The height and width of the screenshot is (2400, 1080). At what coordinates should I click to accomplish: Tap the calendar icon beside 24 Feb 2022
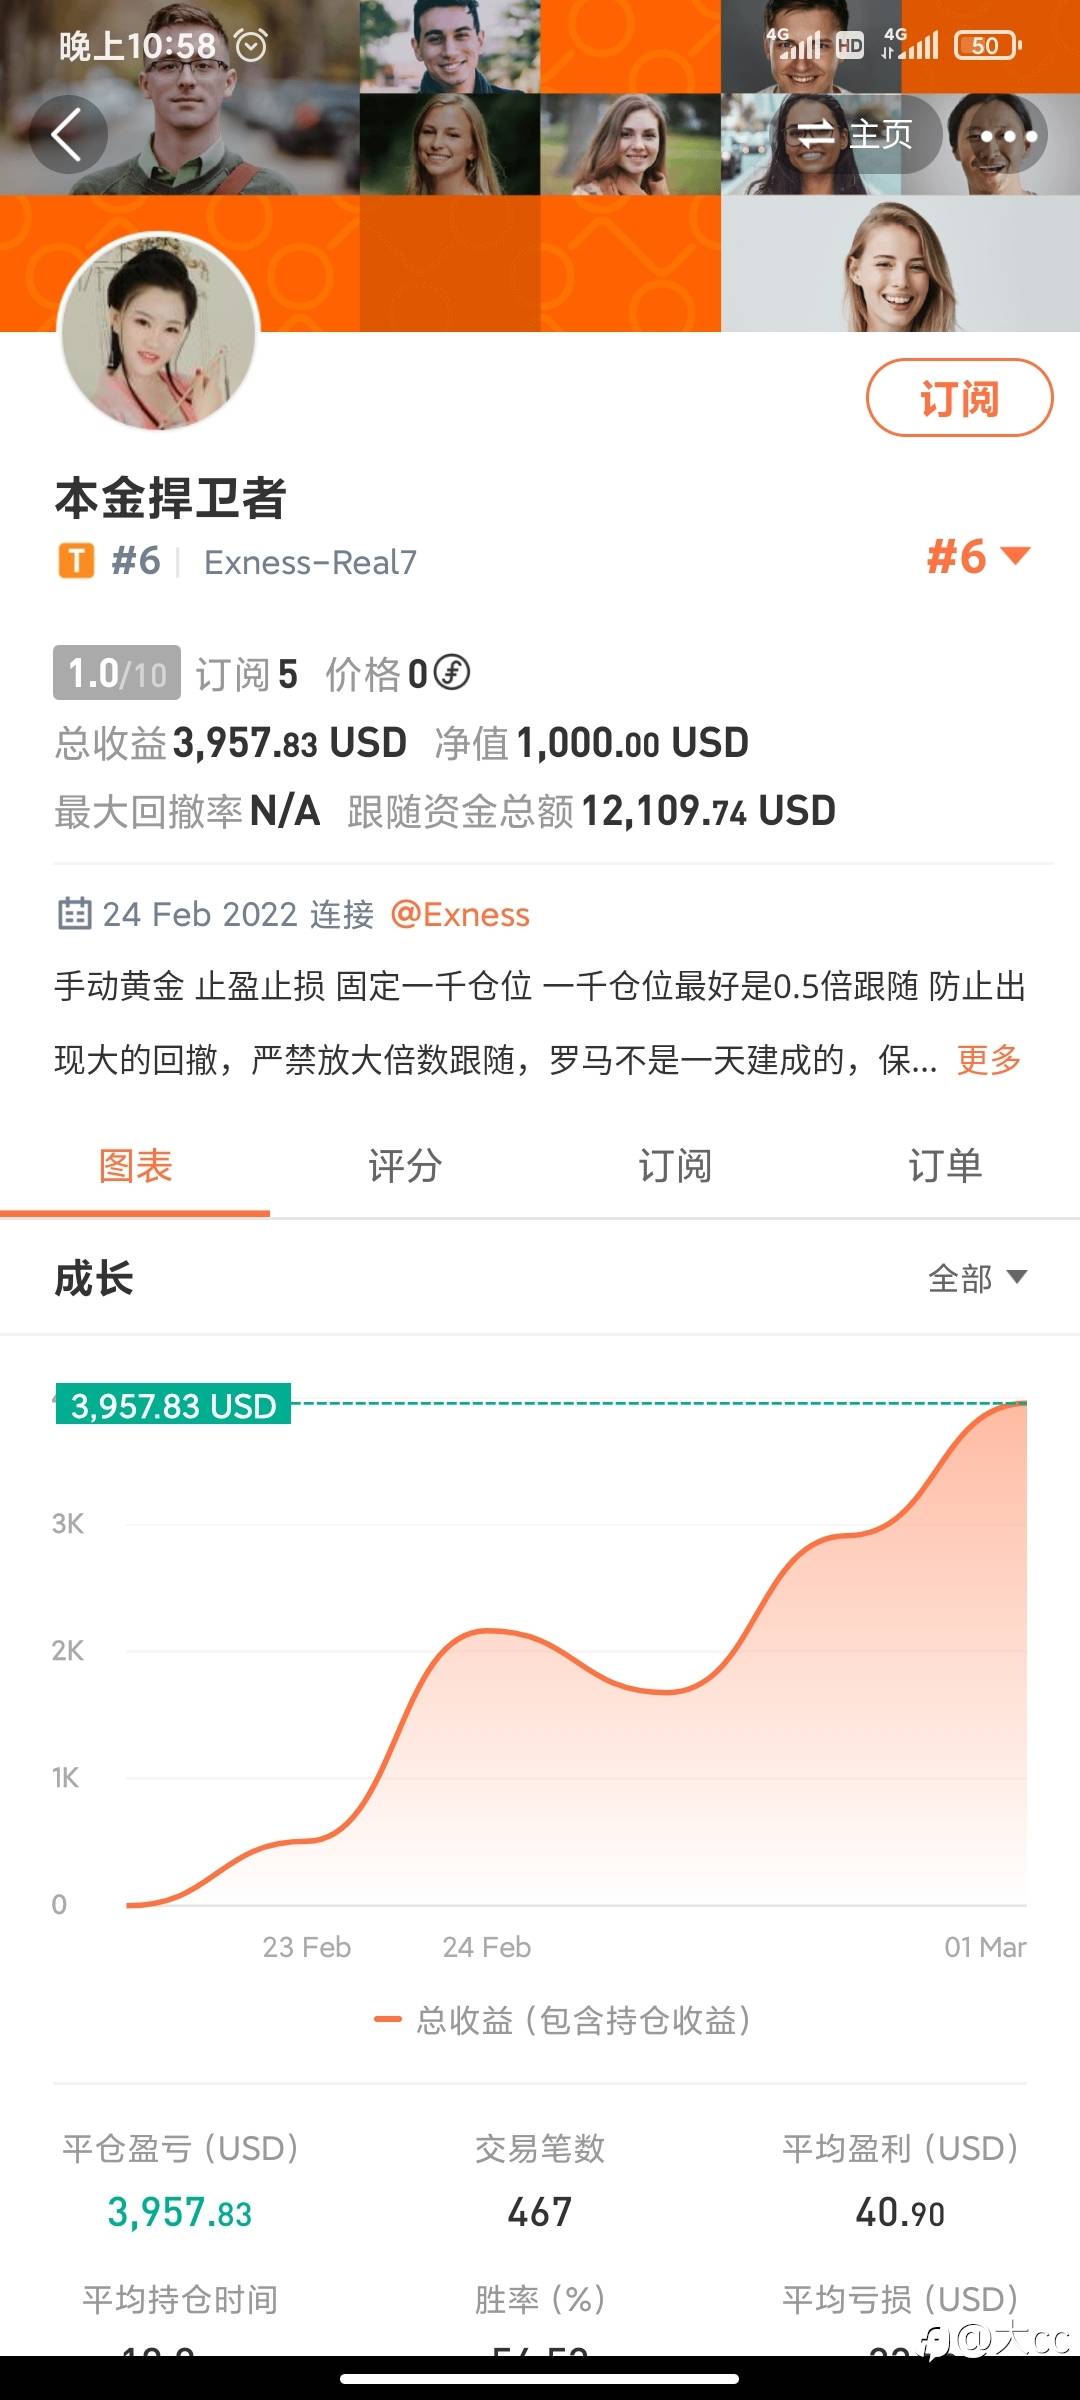(75, 914)
